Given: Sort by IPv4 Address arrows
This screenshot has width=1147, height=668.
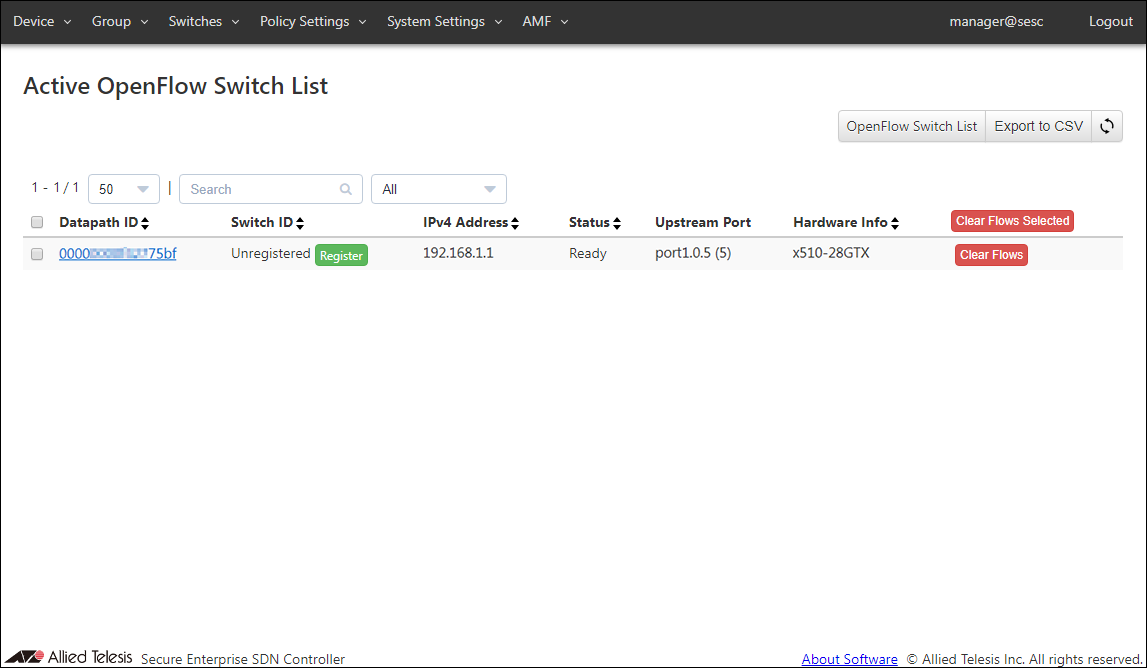Looking at the screenshot, I should pos(515,223).
